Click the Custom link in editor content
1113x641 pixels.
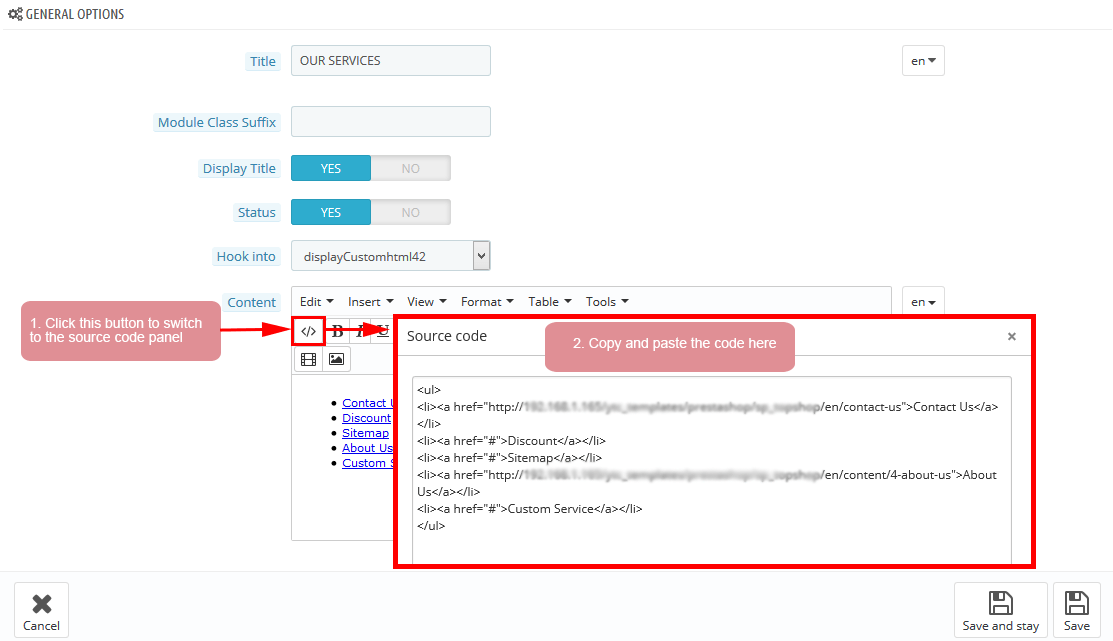(367, 463)
